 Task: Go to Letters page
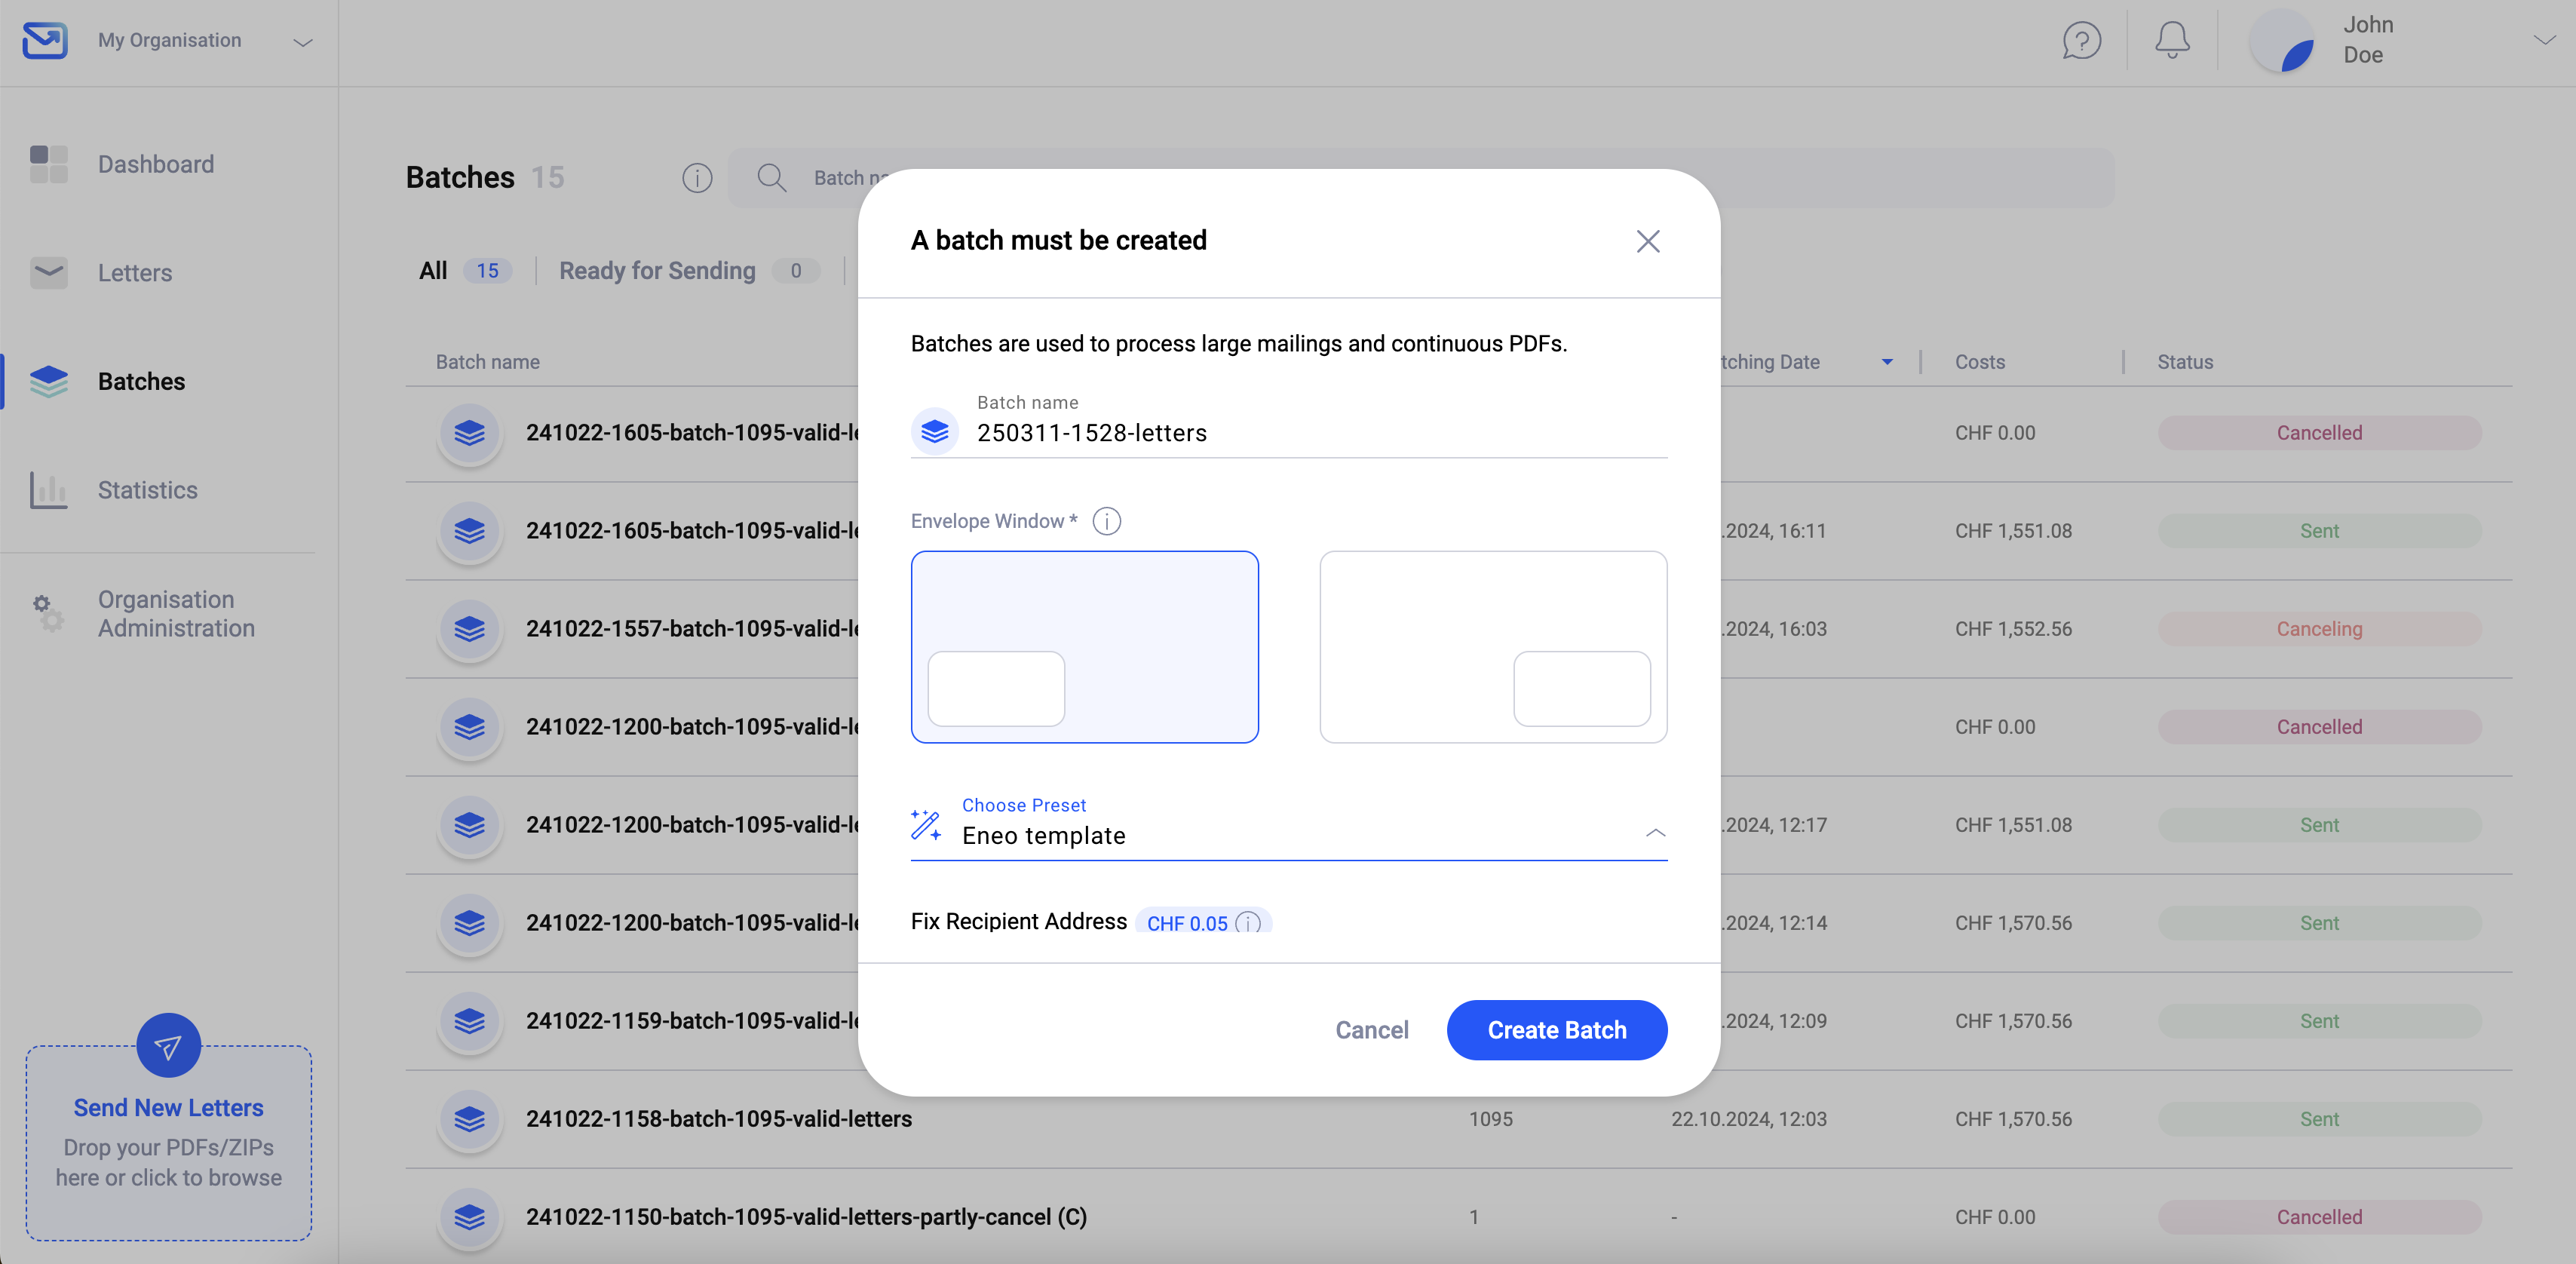(135, 273)
